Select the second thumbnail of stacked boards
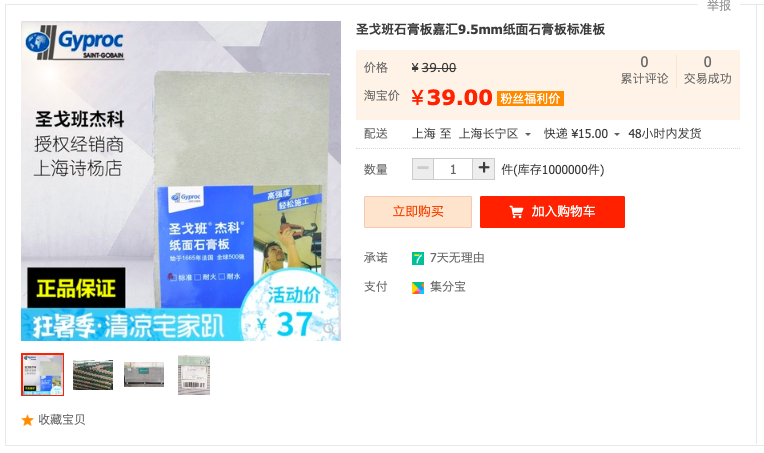764x453 pixels. tap(93, 375)
